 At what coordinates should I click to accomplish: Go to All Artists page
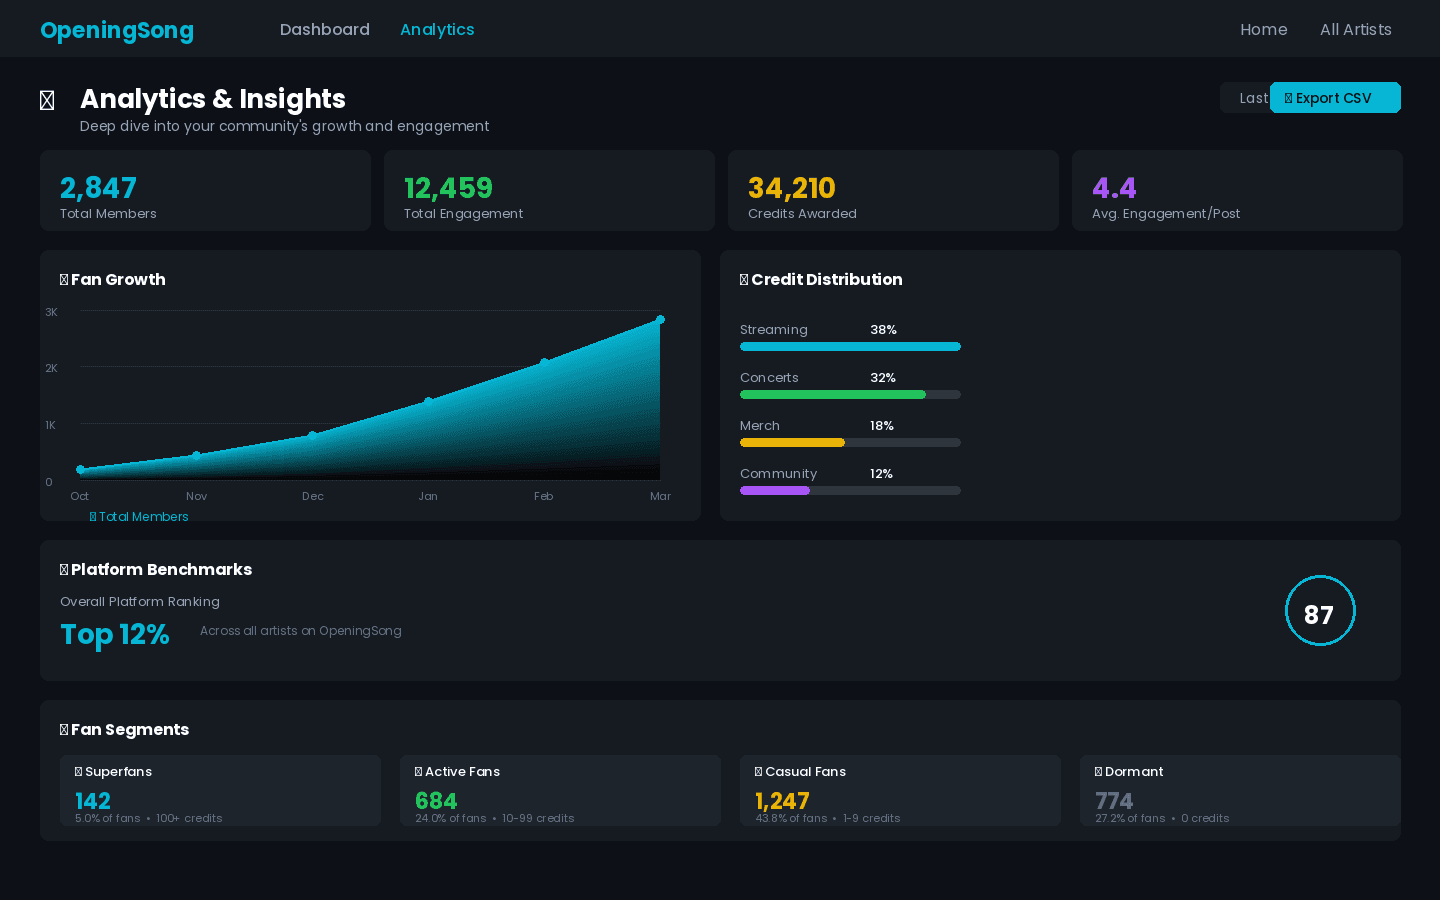[x=1356, y=29]
